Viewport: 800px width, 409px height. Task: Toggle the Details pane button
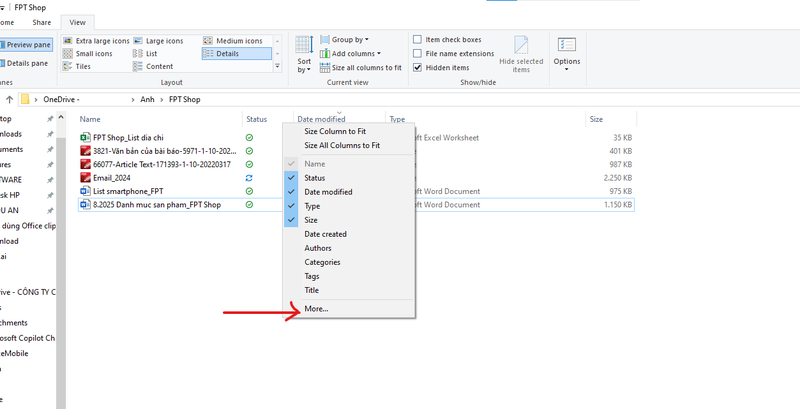click(x=24, y=63)
